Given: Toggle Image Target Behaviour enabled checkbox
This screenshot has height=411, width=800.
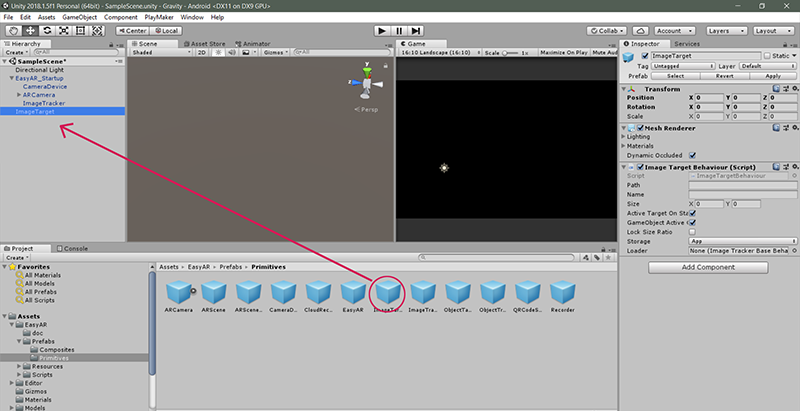Looking at the screenshot, I should tap(640, 167).
